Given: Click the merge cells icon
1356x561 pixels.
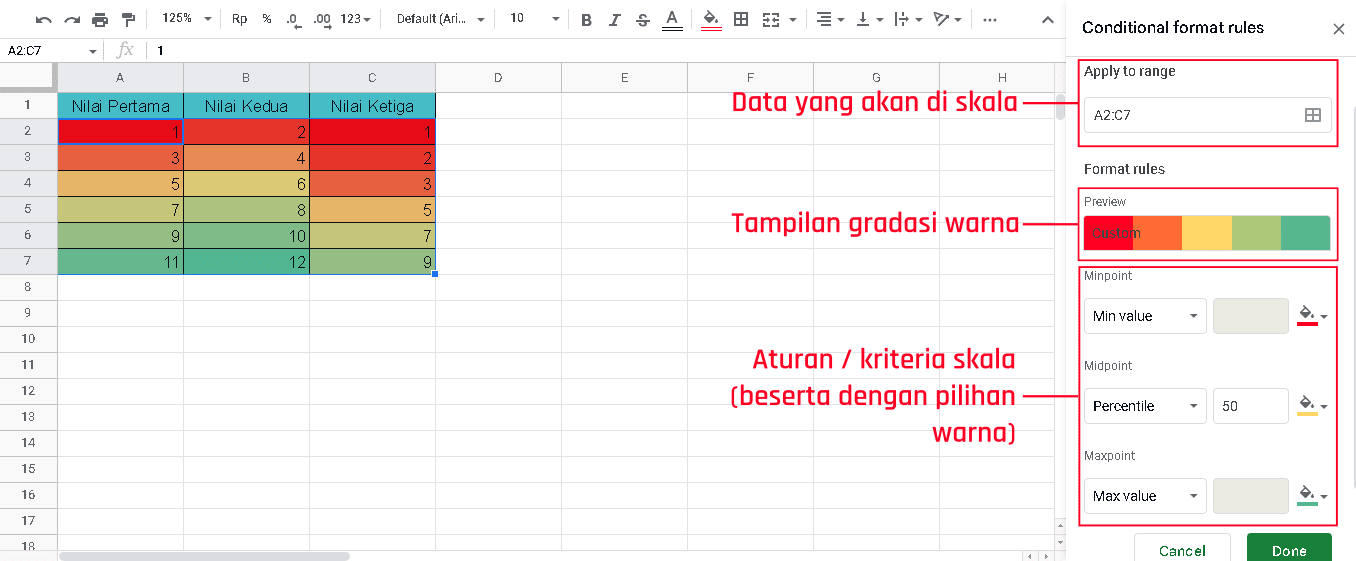Looking at the screenshot, I should pyautogui.click(x=770, y=19).
